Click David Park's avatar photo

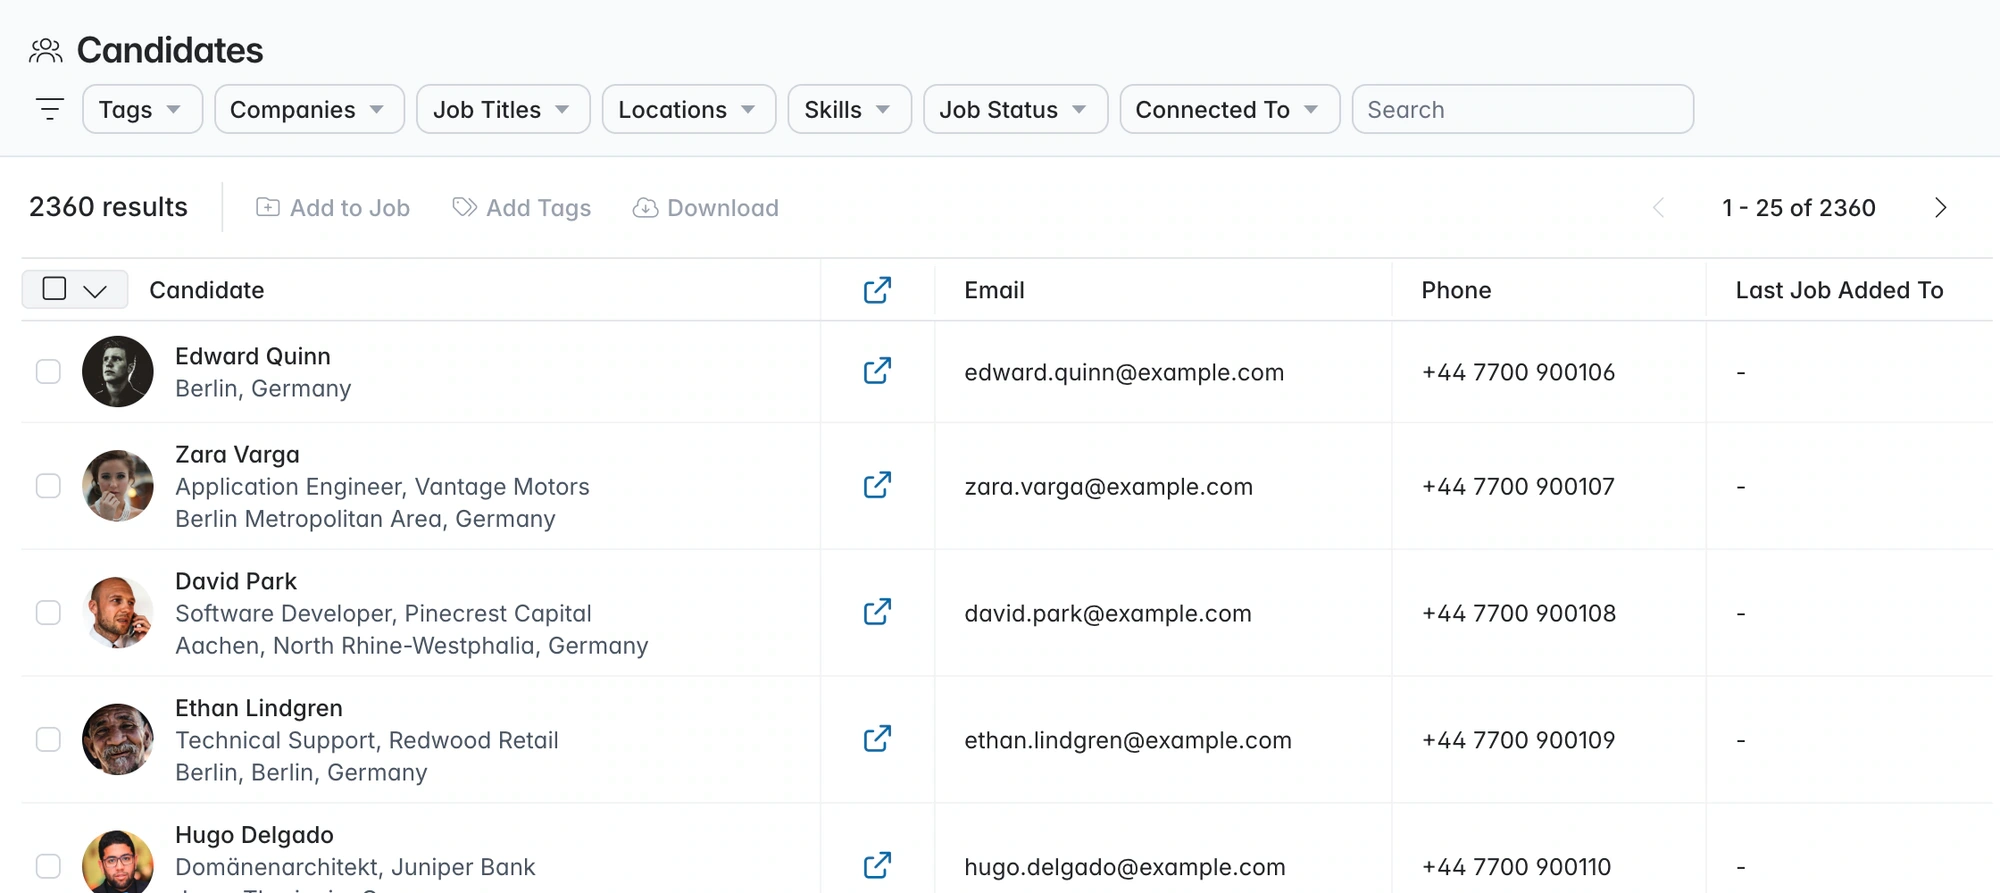[118, 612]
